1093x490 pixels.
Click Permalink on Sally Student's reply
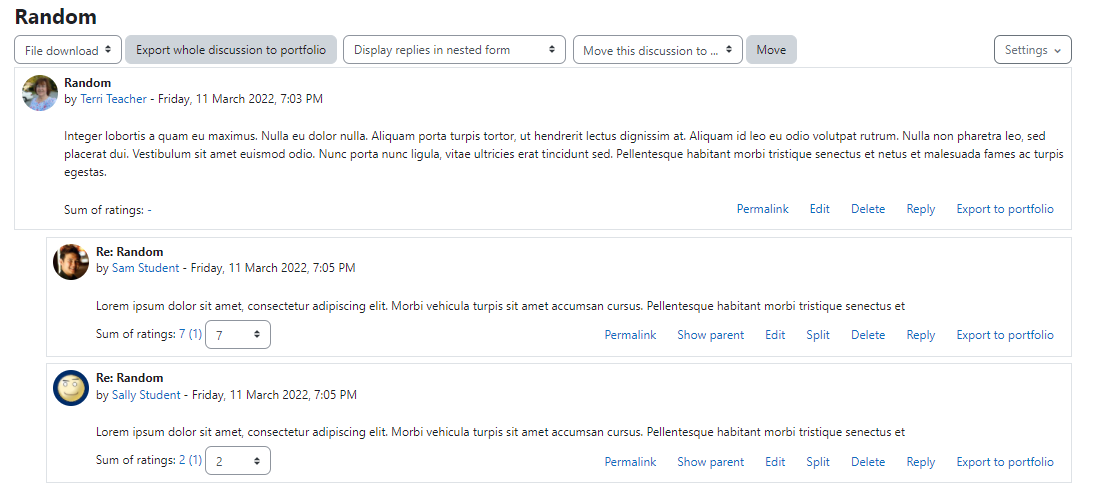pyautogui.click(x=630, y=462)
